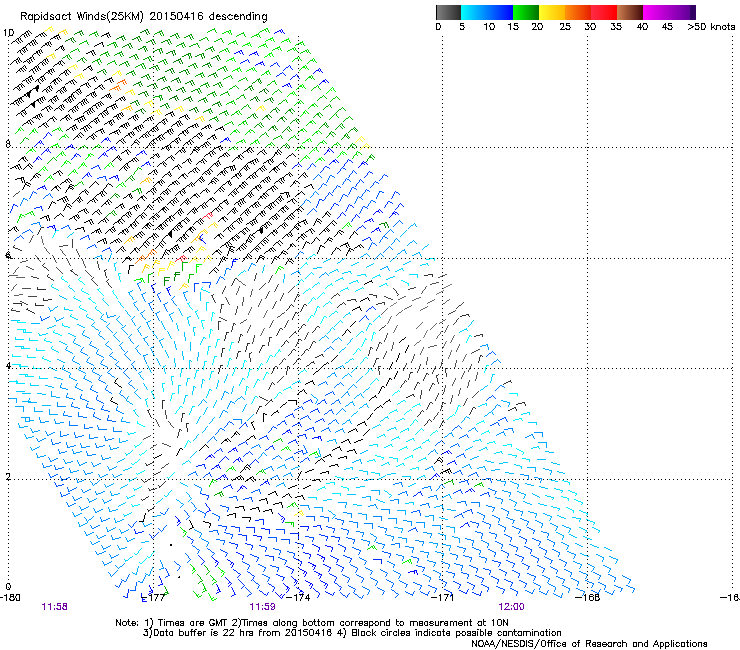This screenshot has width=740, height=650.
Task: Click the '>50 knots' legend label
Action: click(711, 27)
